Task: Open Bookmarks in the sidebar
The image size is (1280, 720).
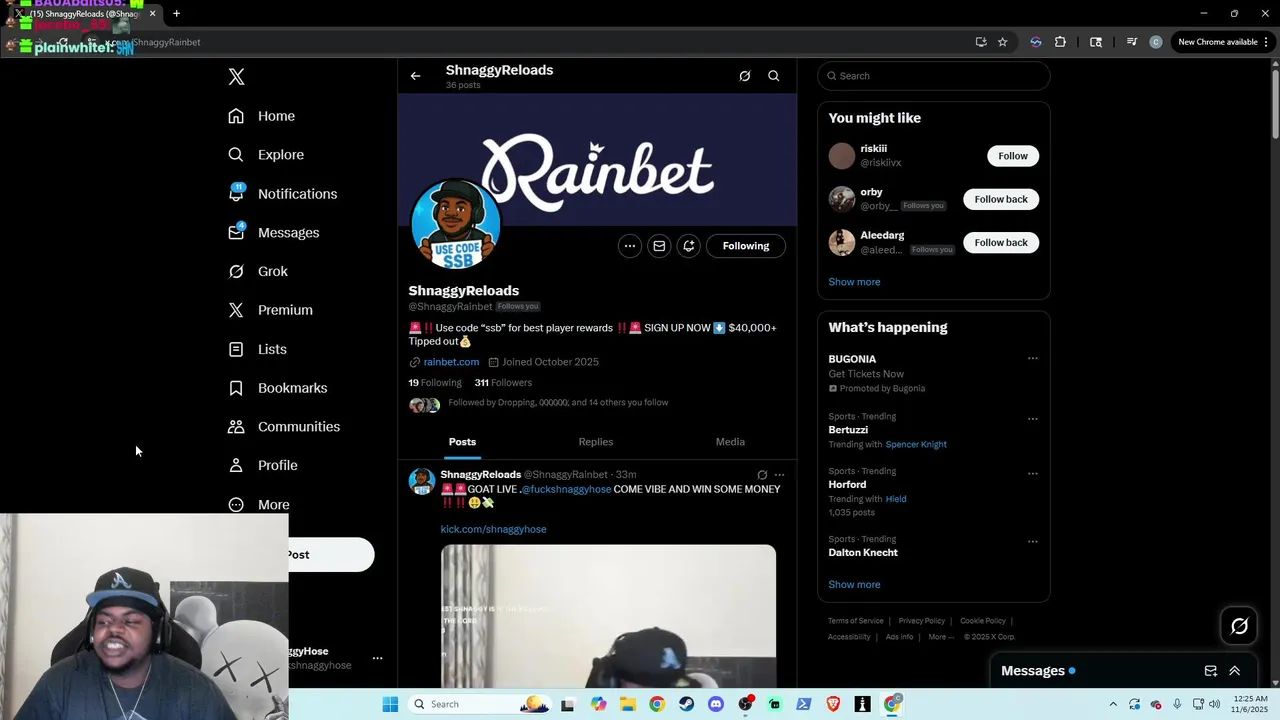Action: (278, 388)
